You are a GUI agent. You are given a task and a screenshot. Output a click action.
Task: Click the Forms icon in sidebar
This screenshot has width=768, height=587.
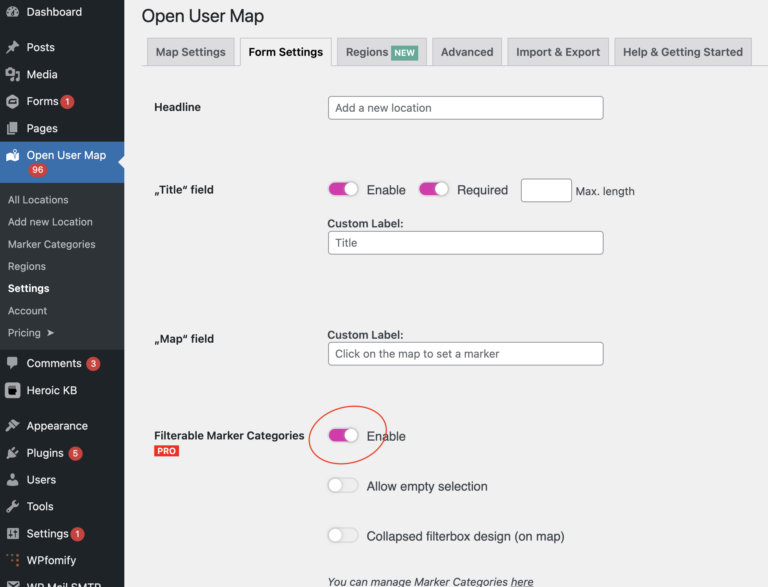point(13,101)
